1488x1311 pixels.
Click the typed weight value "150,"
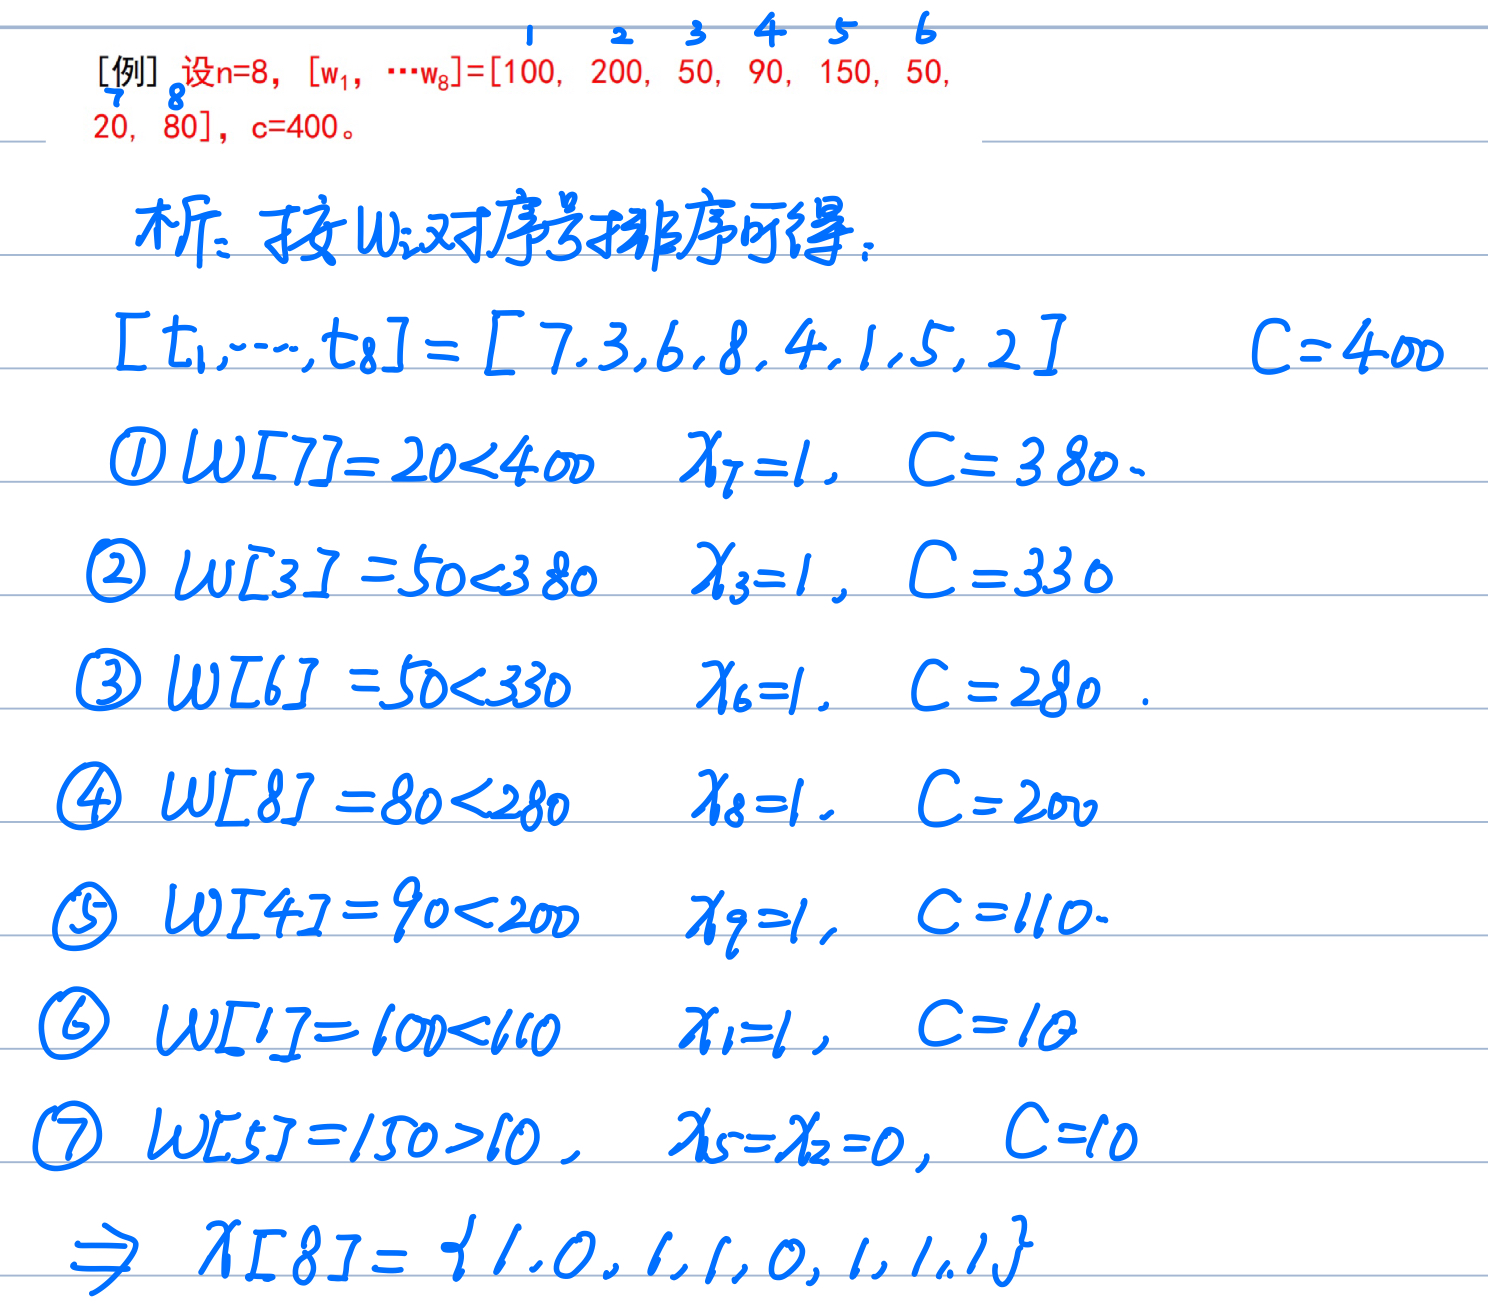[850, 72]
